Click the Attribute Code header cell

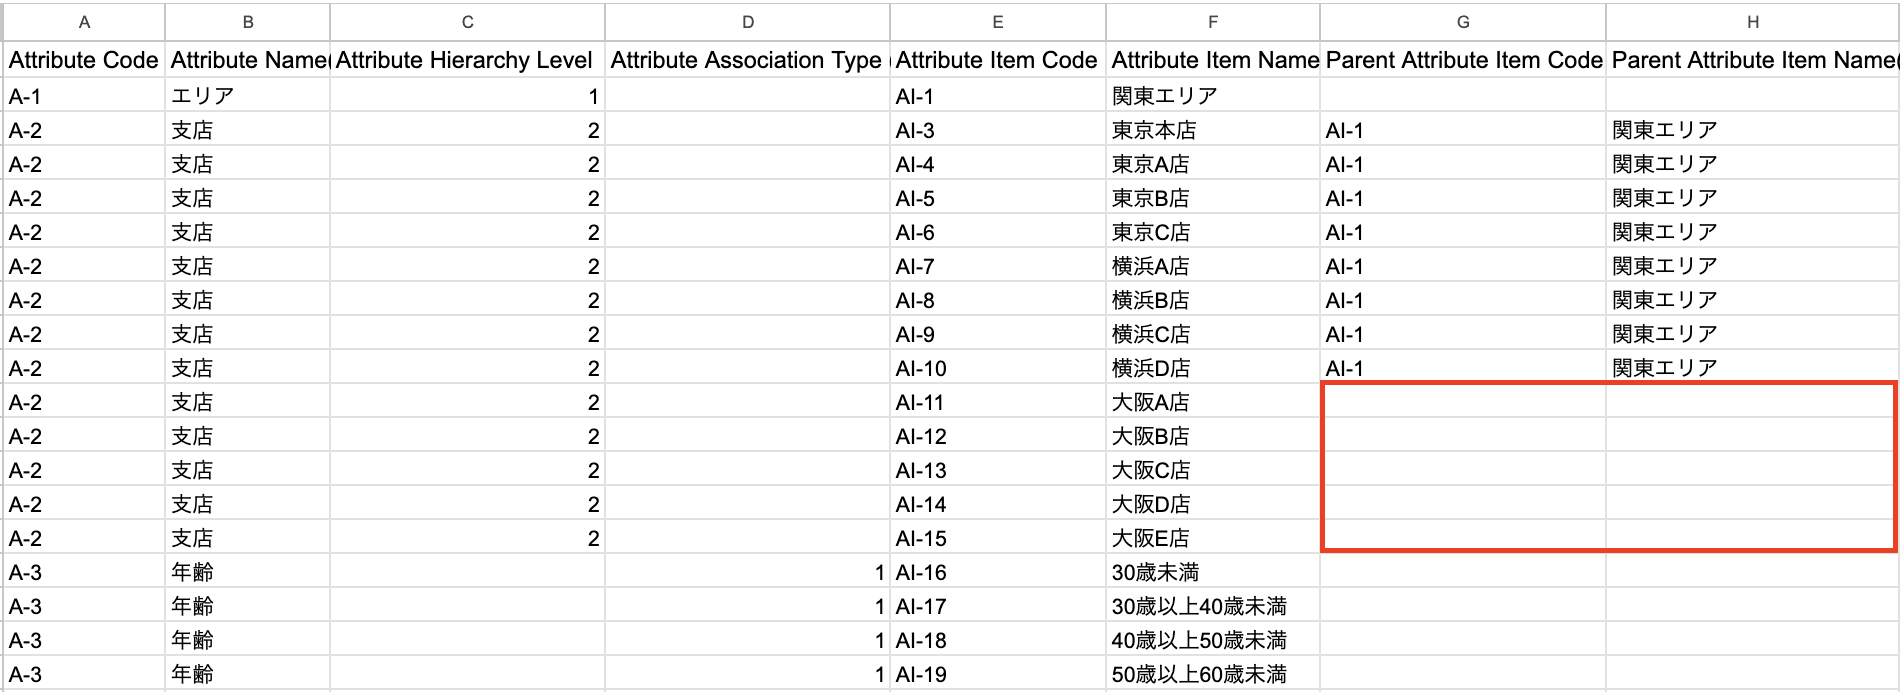[x=84, y=60]
